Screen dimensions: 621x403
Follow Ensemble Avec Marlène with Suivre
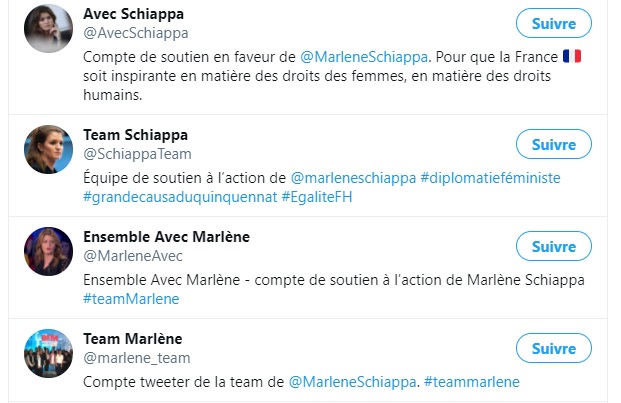[554, 247]
